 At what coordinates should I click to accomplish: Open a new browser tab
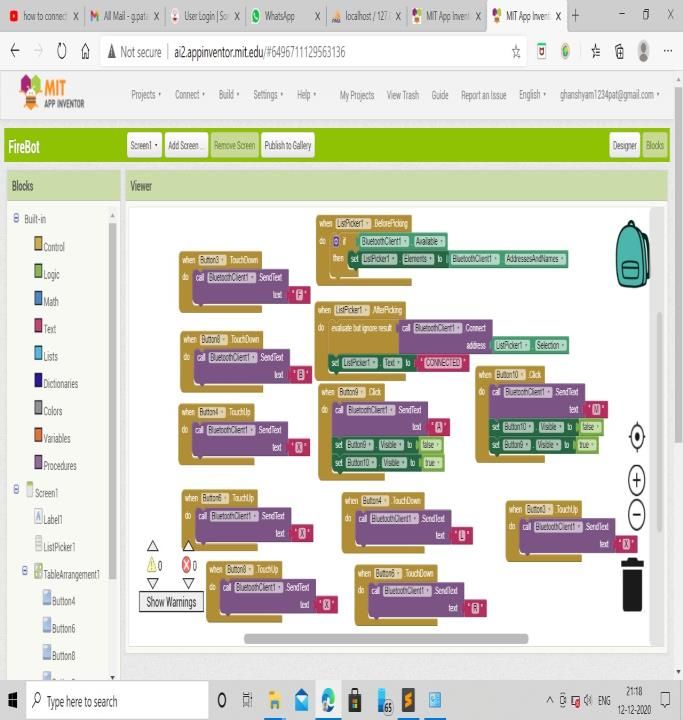(575, 16)
